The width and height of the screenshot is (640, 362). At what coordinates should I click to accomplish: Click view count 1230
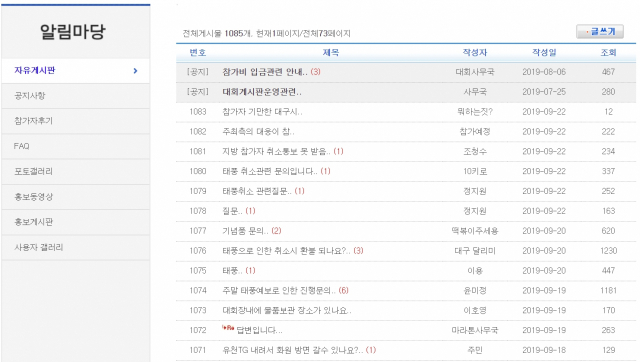pyautogui.click(x=608, y=251)
